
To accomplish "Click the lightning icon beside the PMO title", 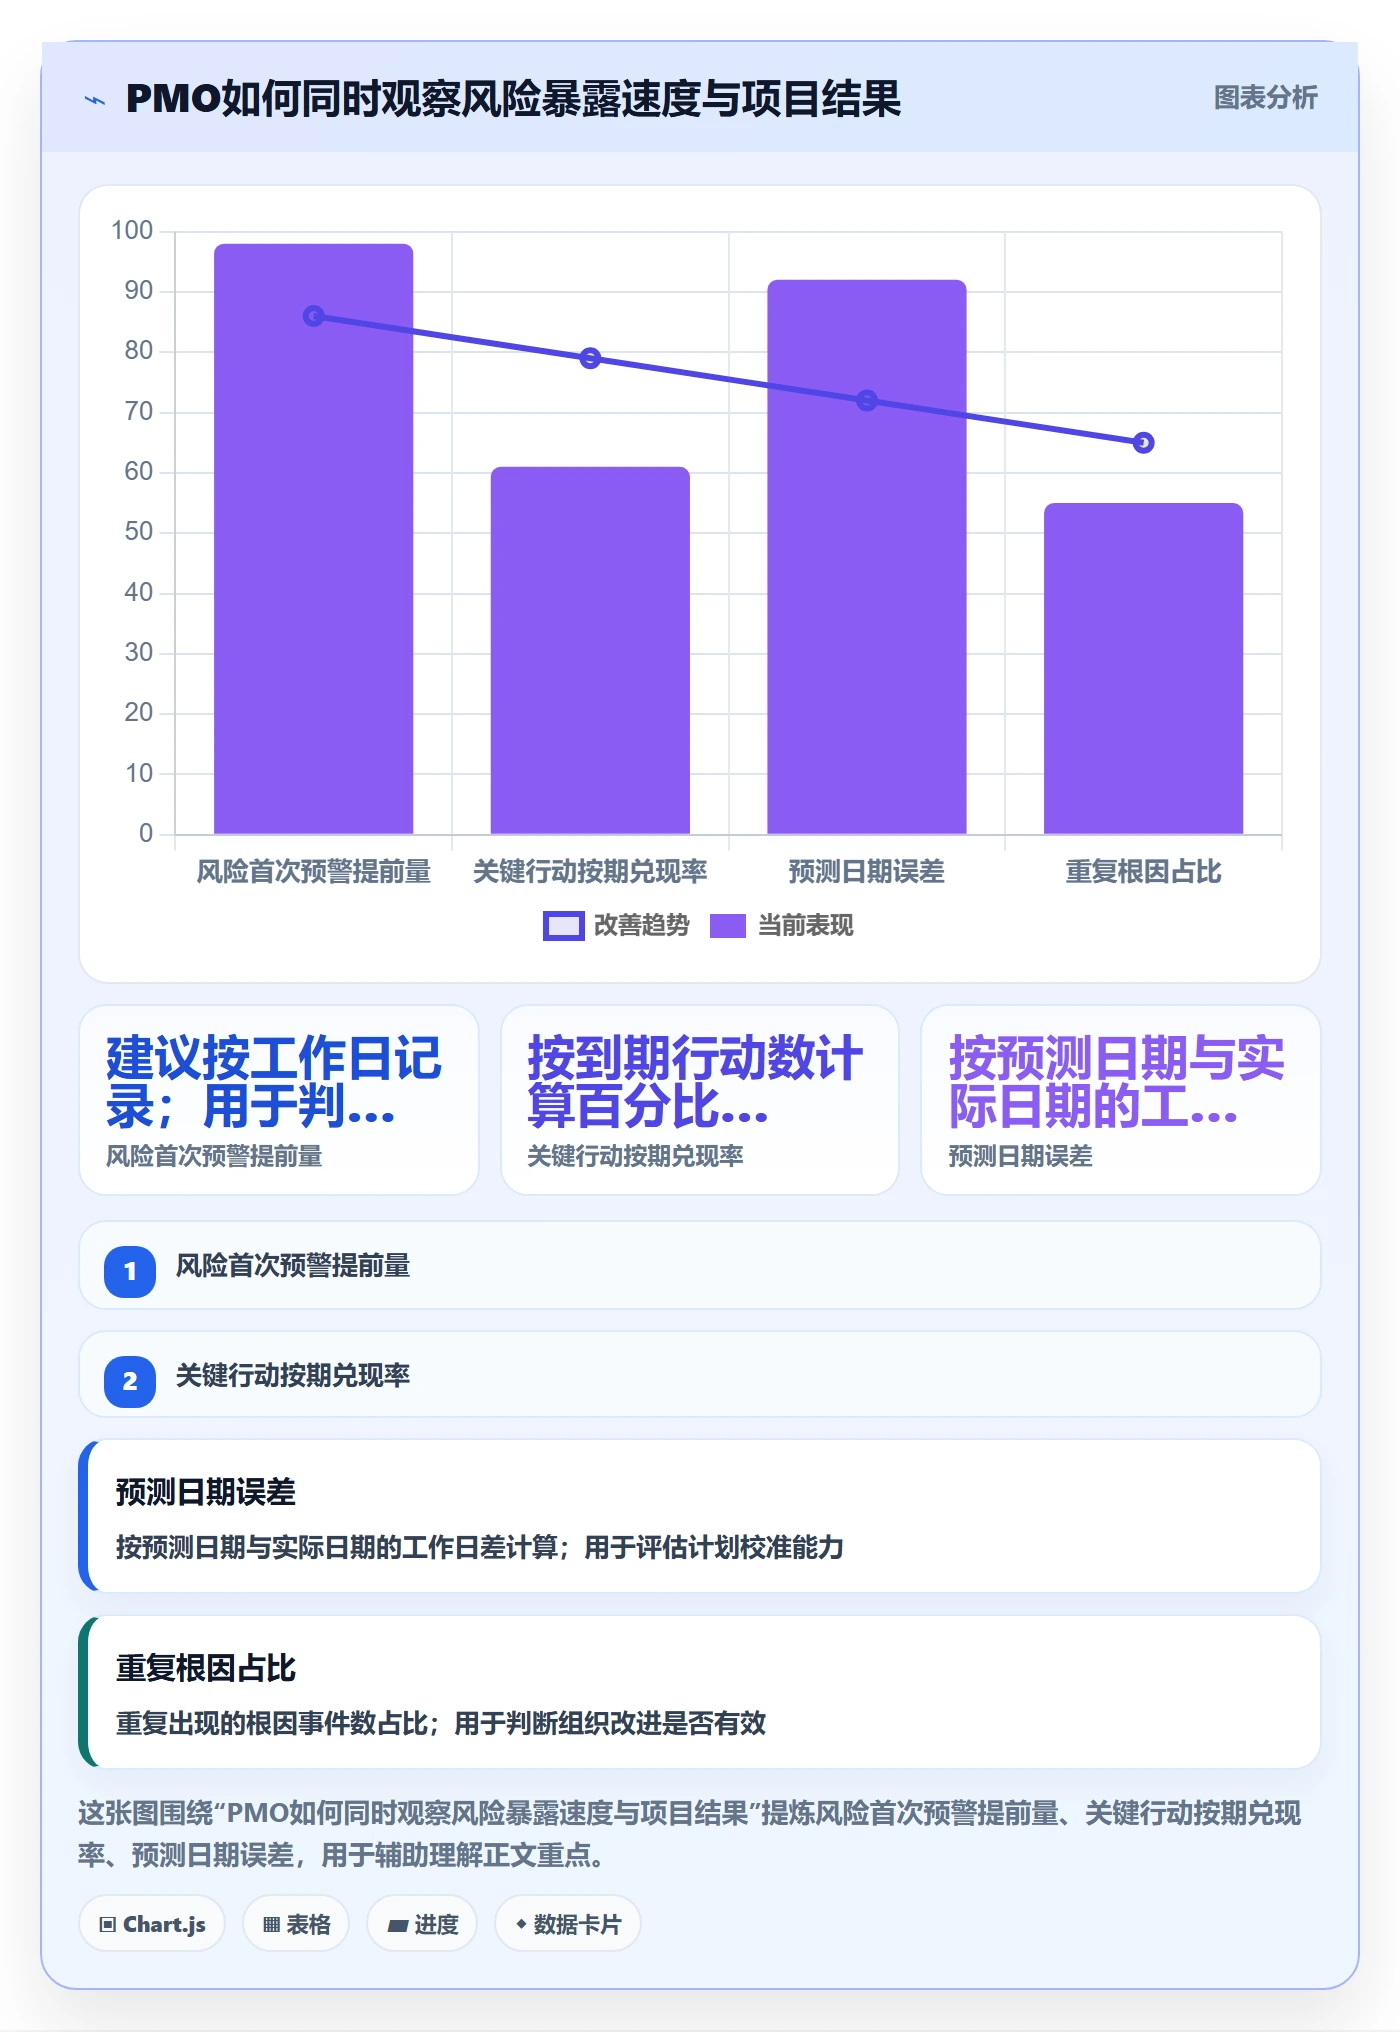I will pyautogui.click(x=95, y=100).
